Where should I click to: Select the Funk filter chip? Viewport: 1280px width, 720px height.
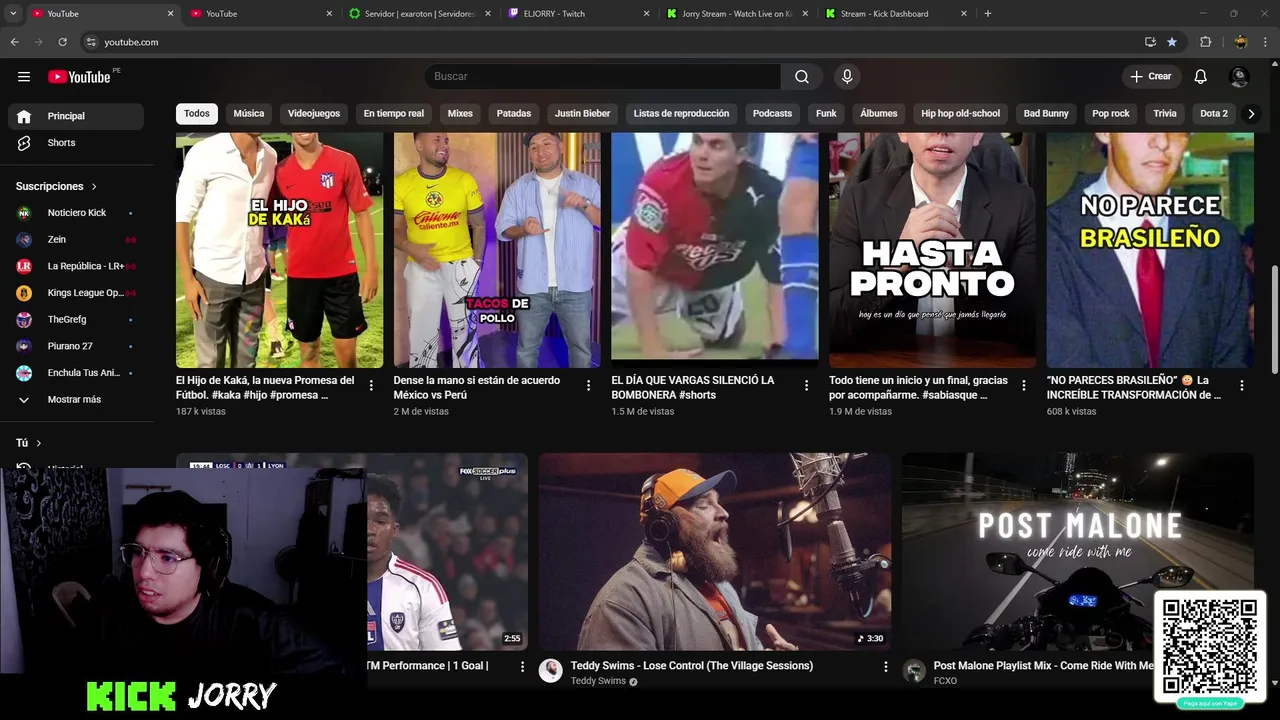[x=826, y=113]
